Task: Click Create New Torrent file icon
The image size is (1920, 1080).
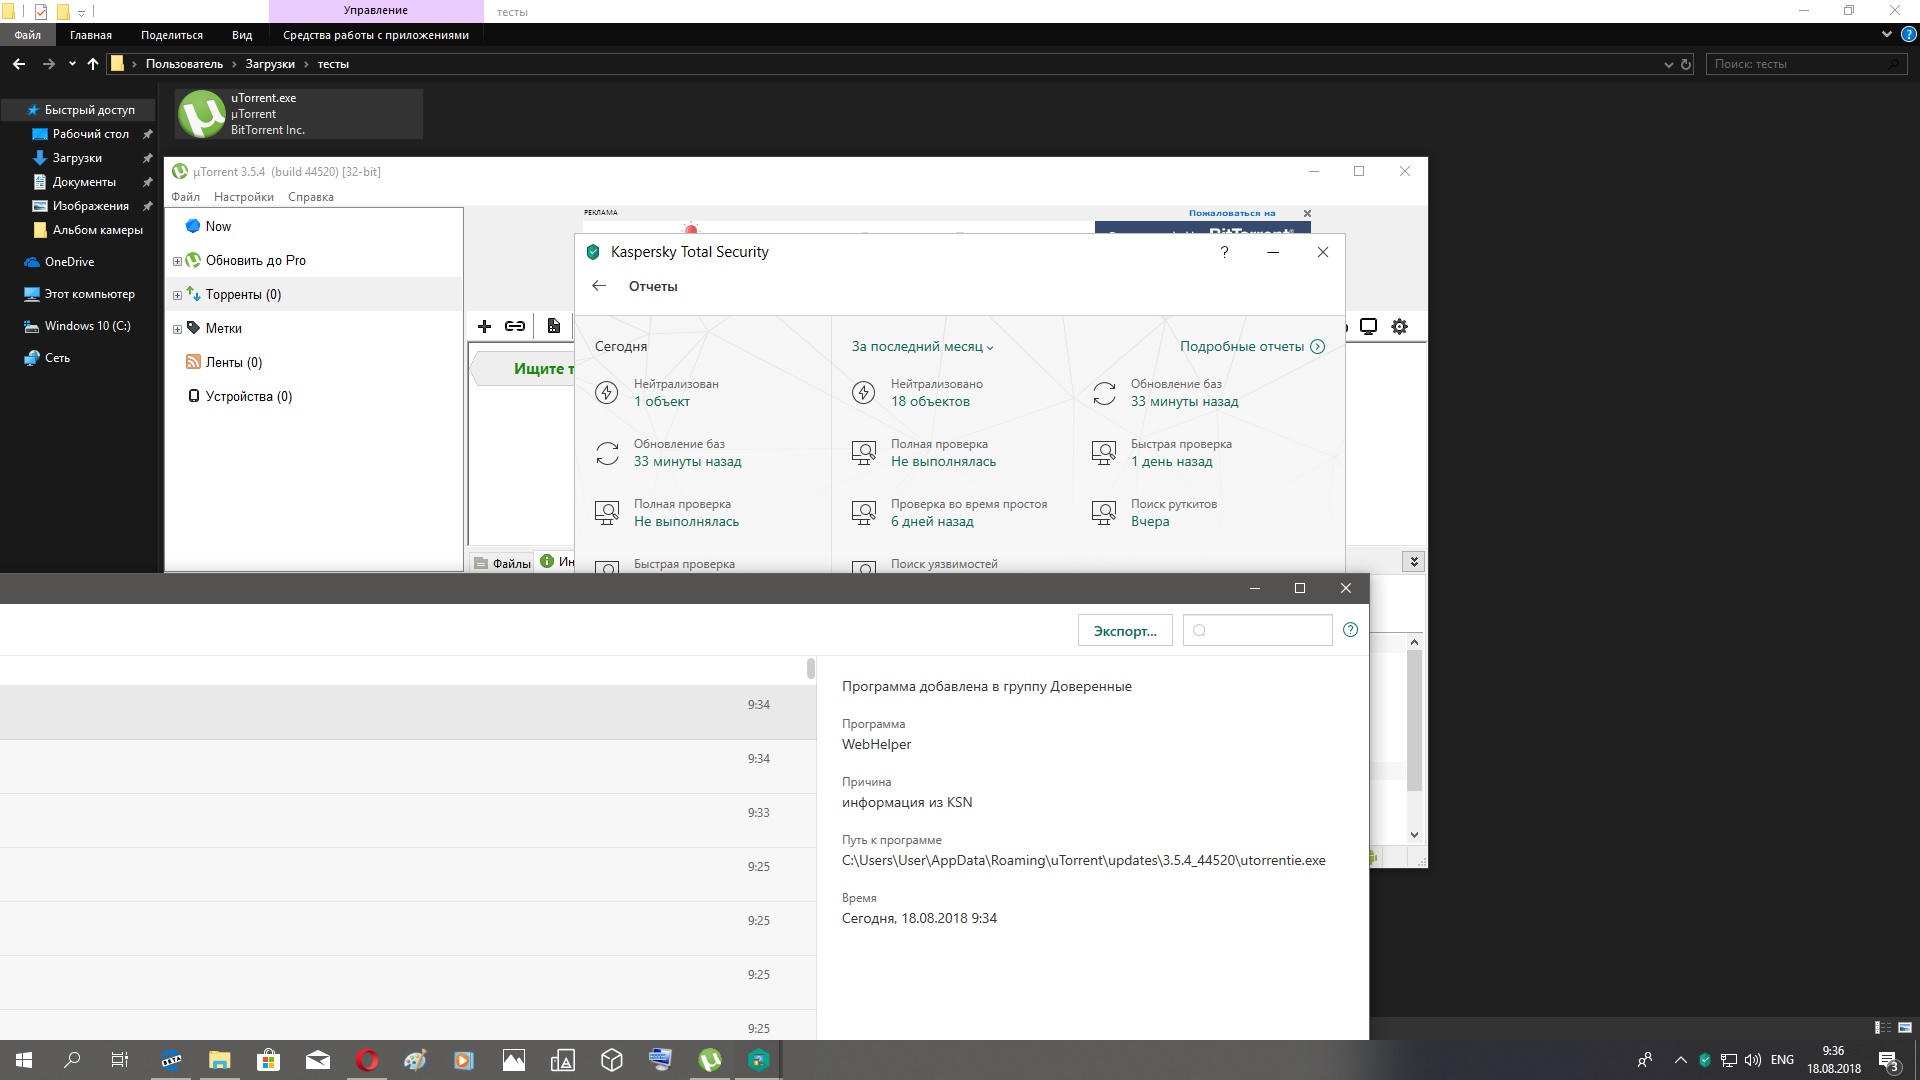Action: 553,326
